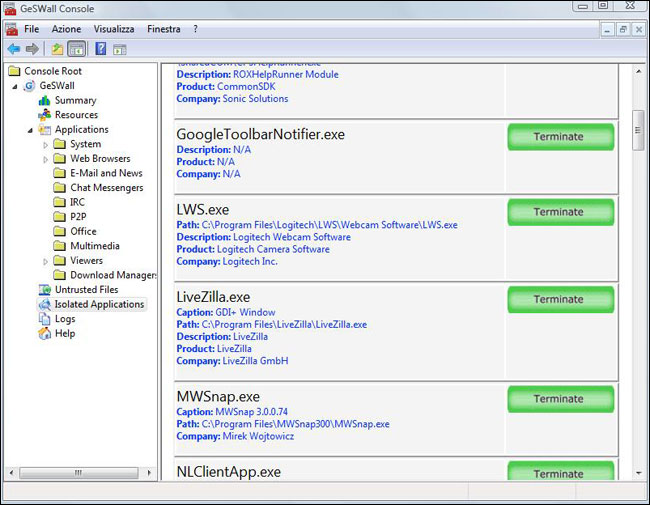Click the Forward arrow toolbar icon

click(32, 48)
